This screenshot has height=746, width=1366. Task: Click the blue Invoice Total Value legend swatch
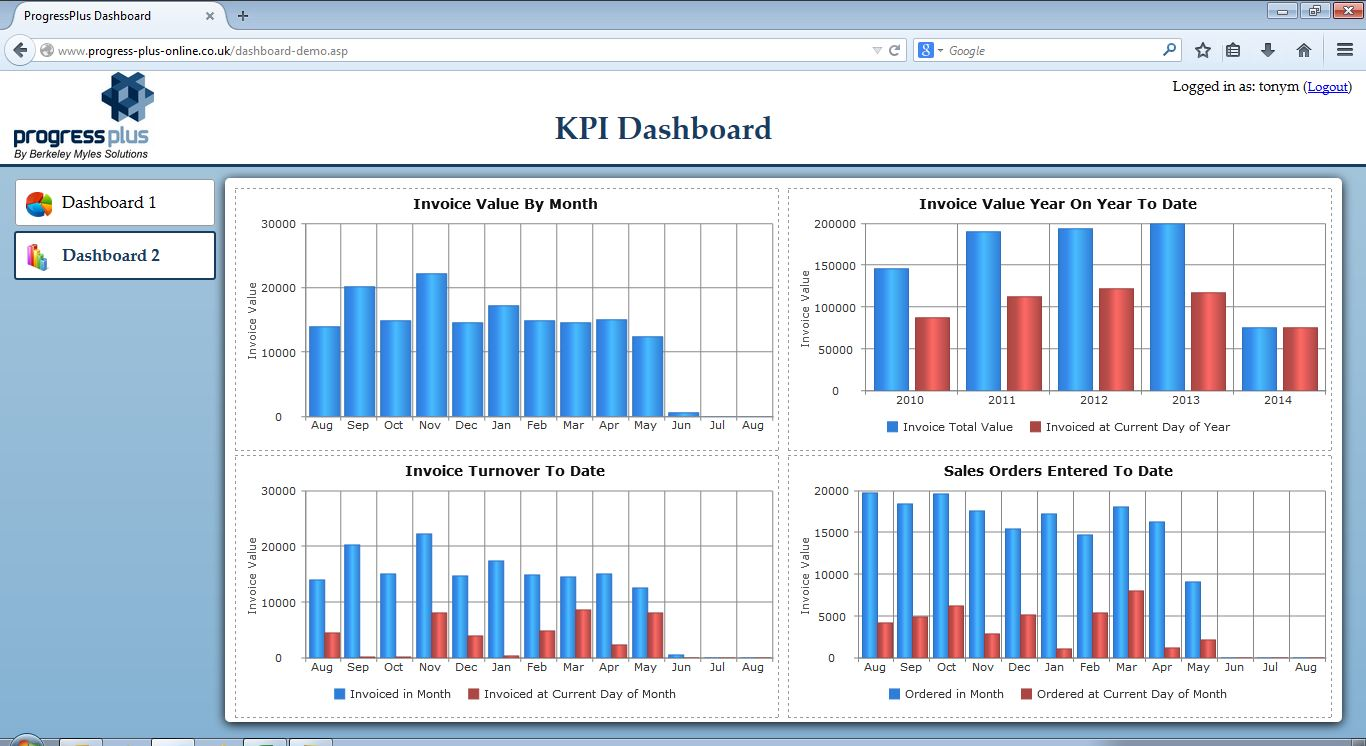click(892, 427)
